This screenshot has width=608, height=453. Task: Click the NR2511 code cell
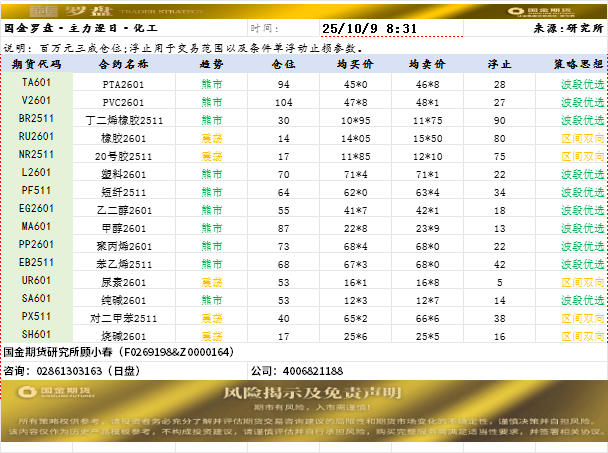tap(36, 154)
